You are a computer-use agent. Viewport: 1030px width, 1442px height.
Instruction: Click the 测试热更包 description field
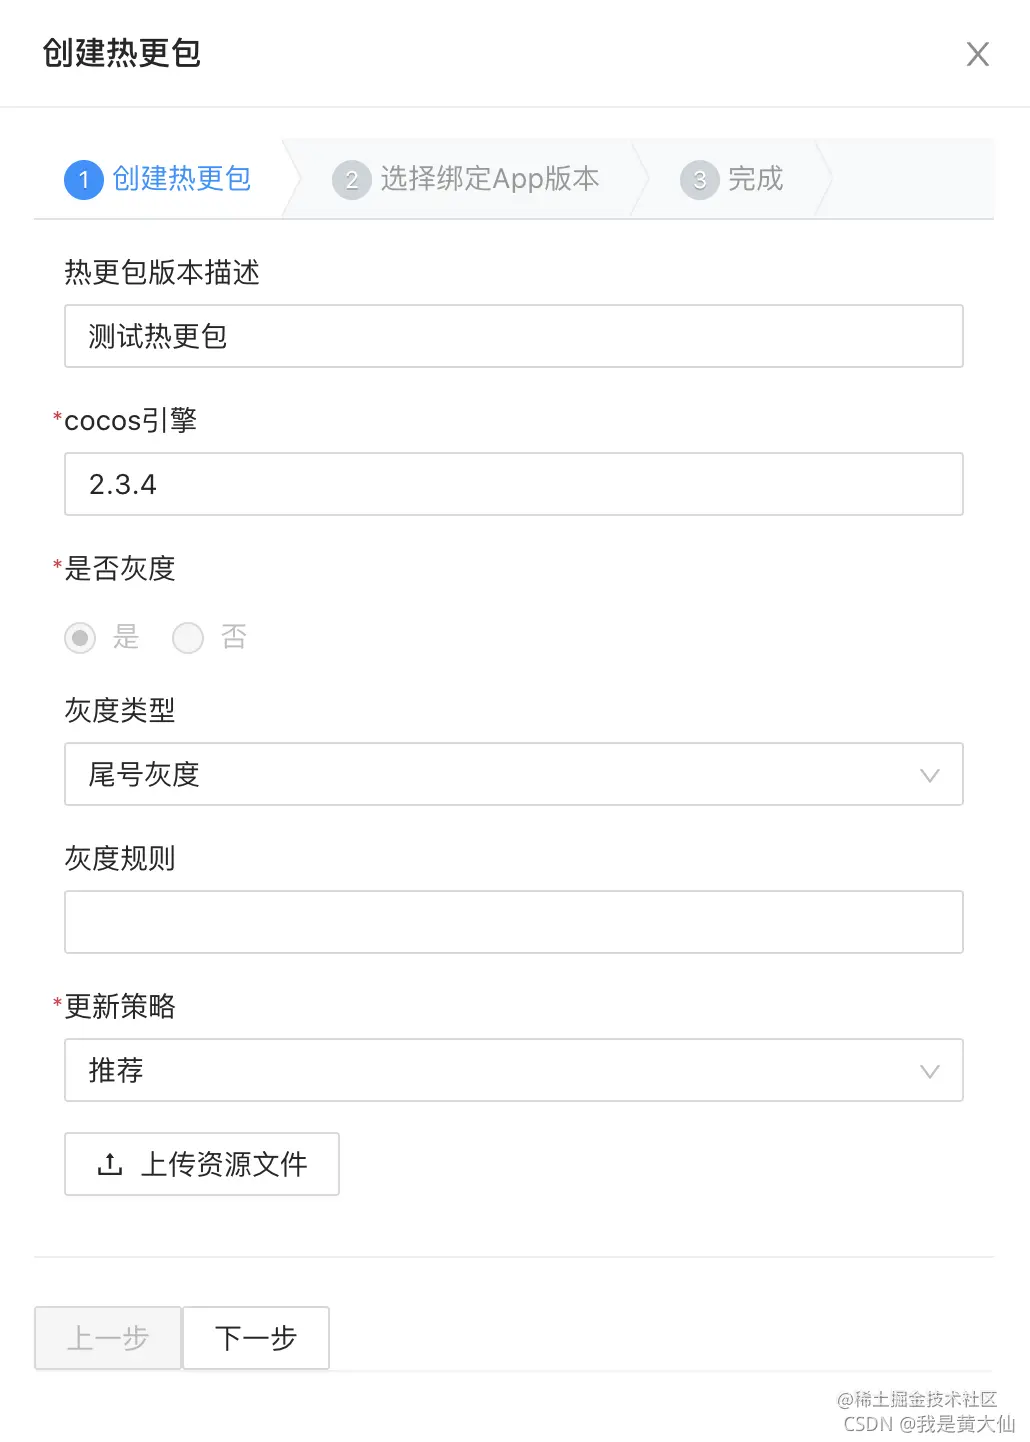[514, 336]
